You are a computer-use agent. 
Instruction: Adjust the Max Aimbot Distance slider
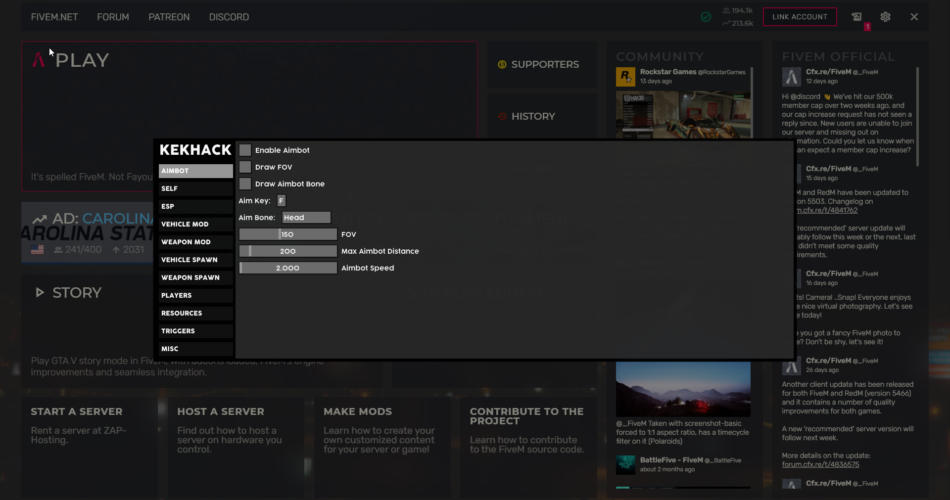click(288, 251)
